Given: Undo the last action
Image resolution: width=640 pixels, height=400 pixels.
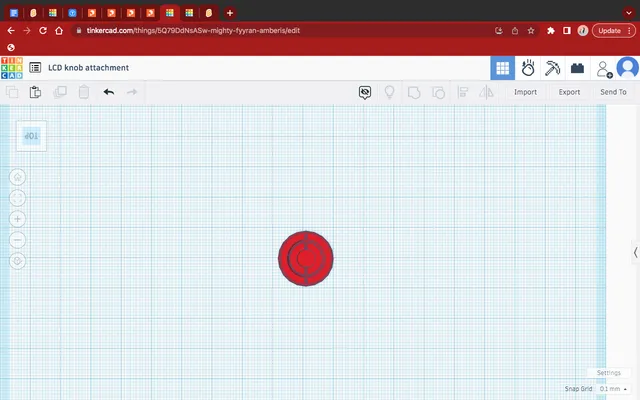Looking at the screenshot, I should tap(108, 92).
